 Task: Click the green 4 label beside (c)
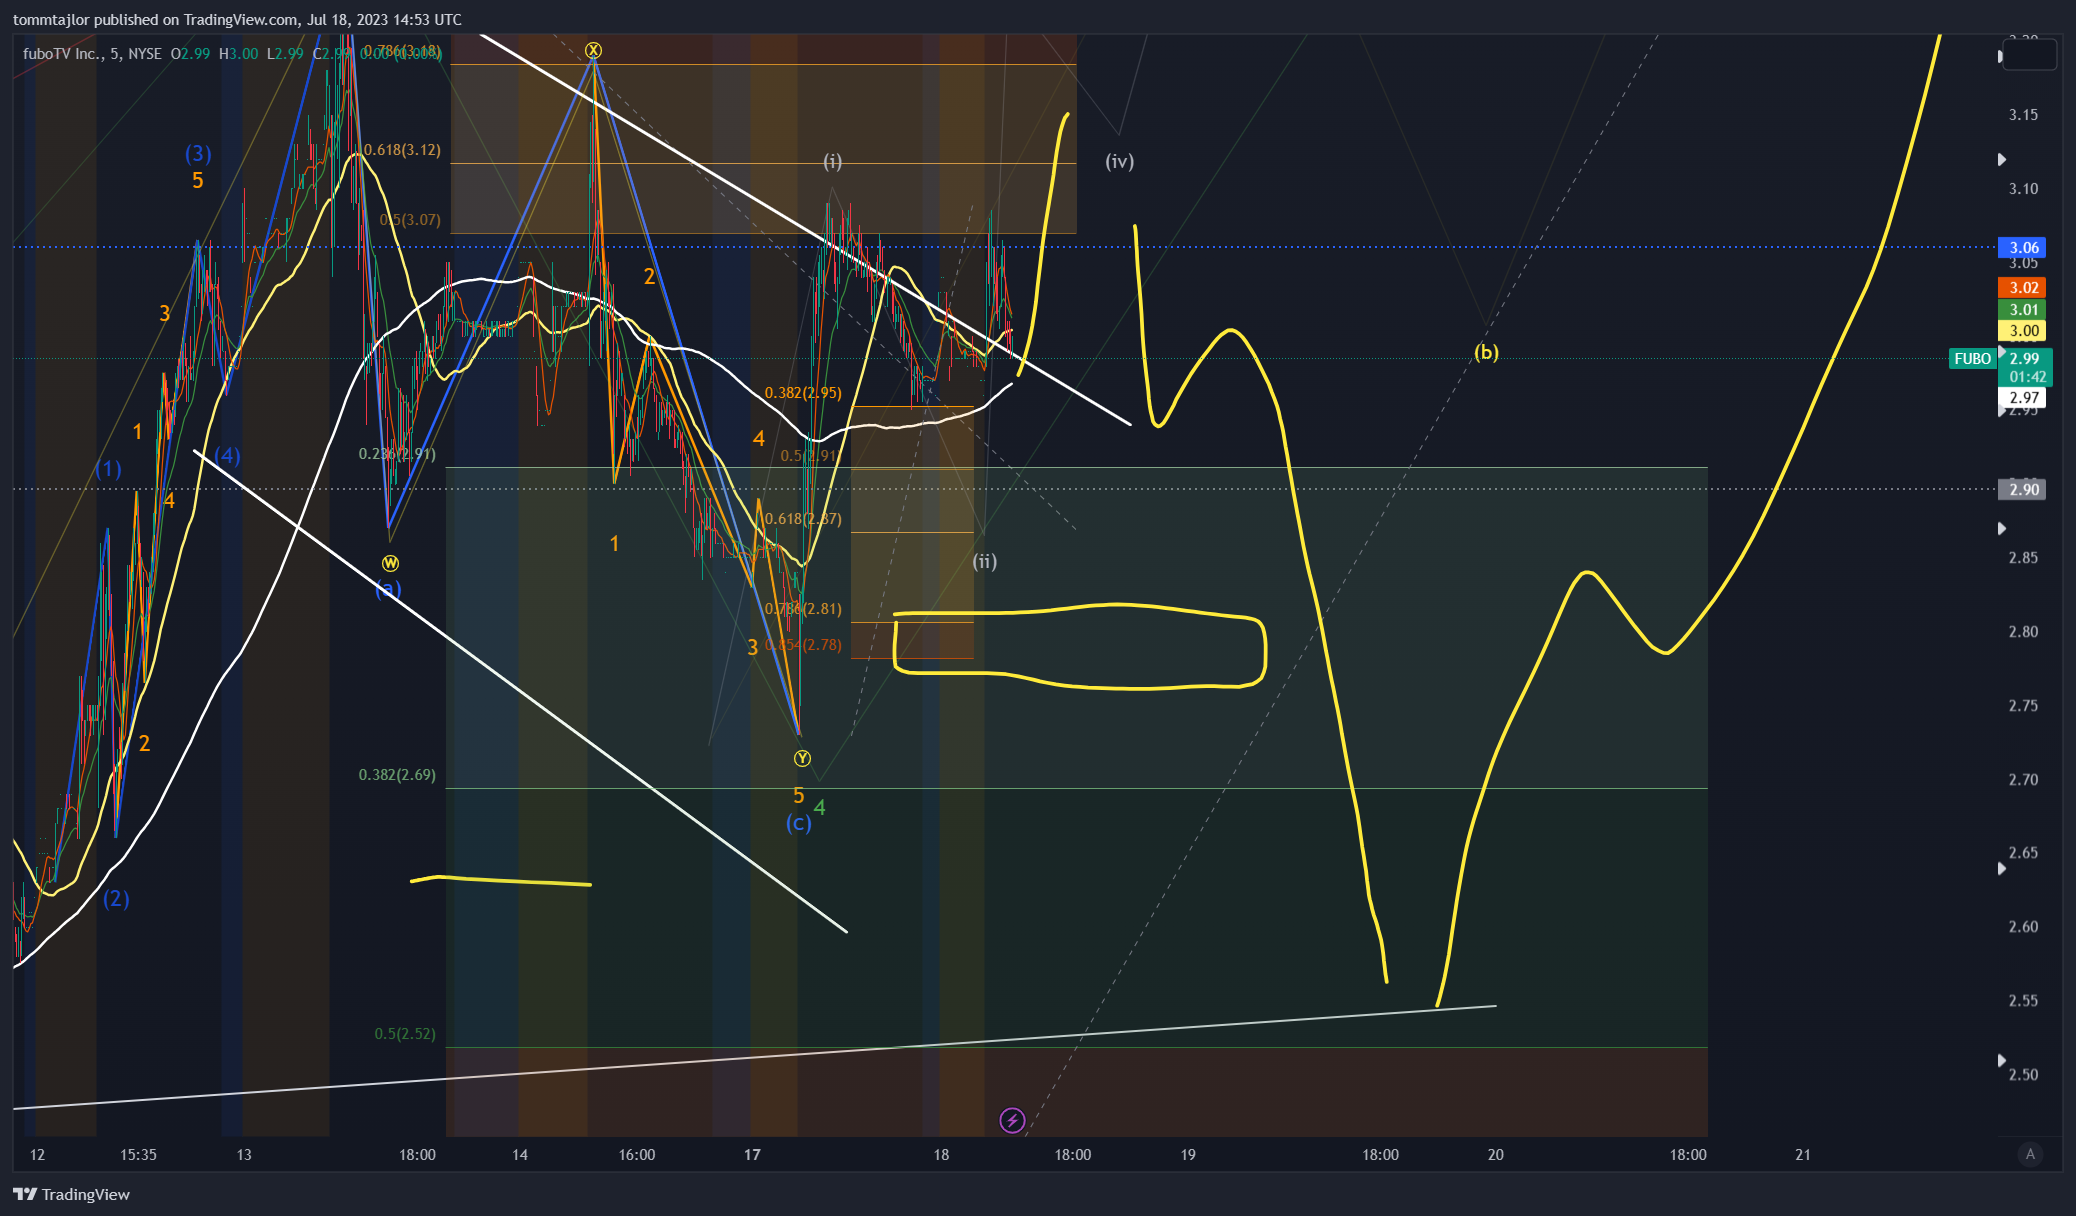click(820, 807)
